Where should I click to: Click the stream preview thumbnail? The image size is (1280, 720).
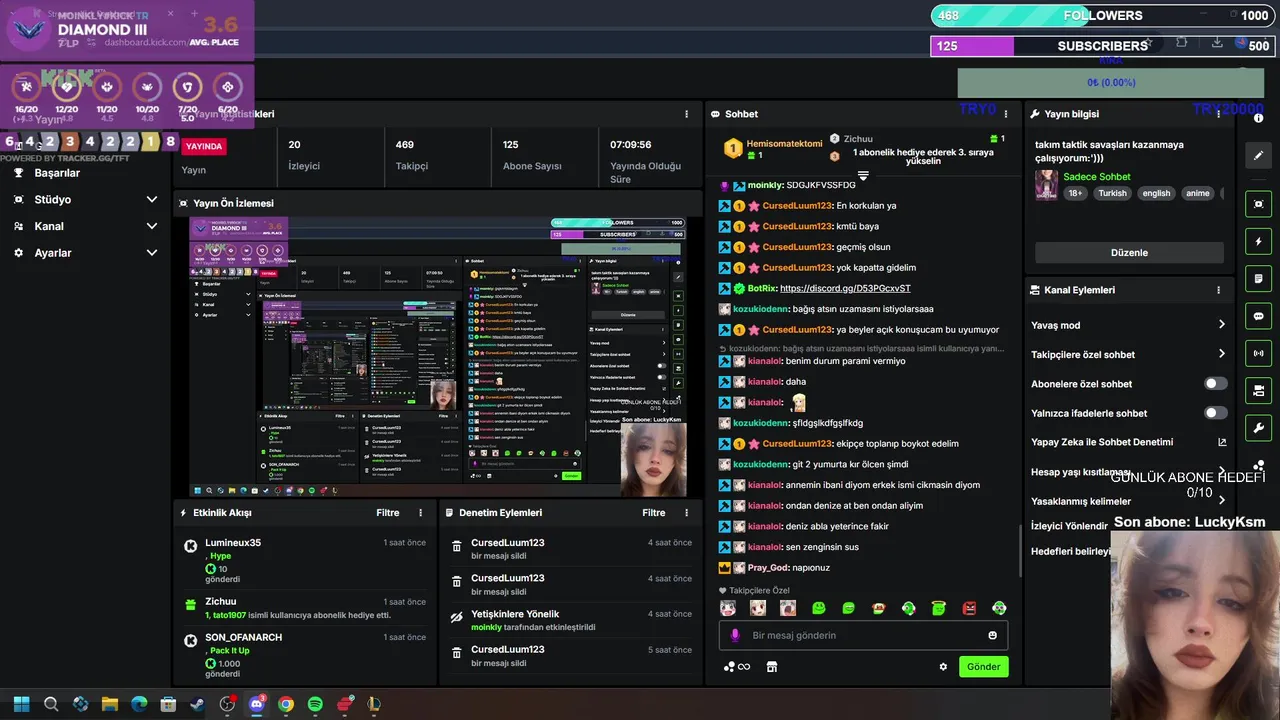click(x=438, y=356)
